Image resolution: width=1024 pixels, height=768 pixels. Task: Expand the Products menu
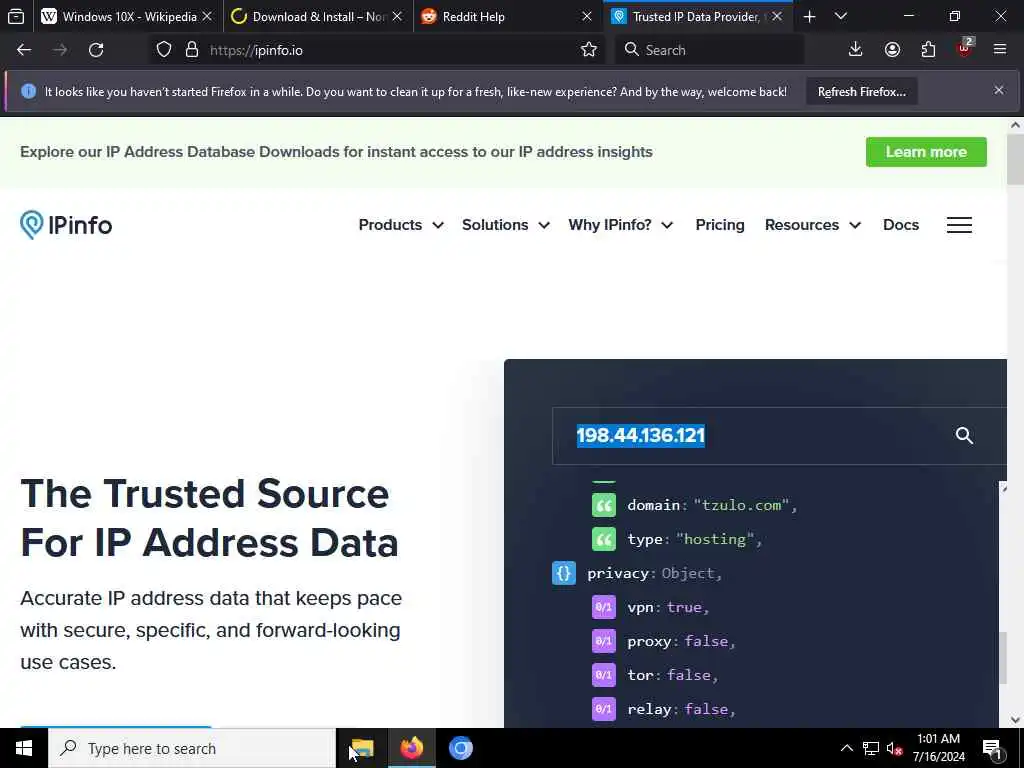click(x=401, y=225)
